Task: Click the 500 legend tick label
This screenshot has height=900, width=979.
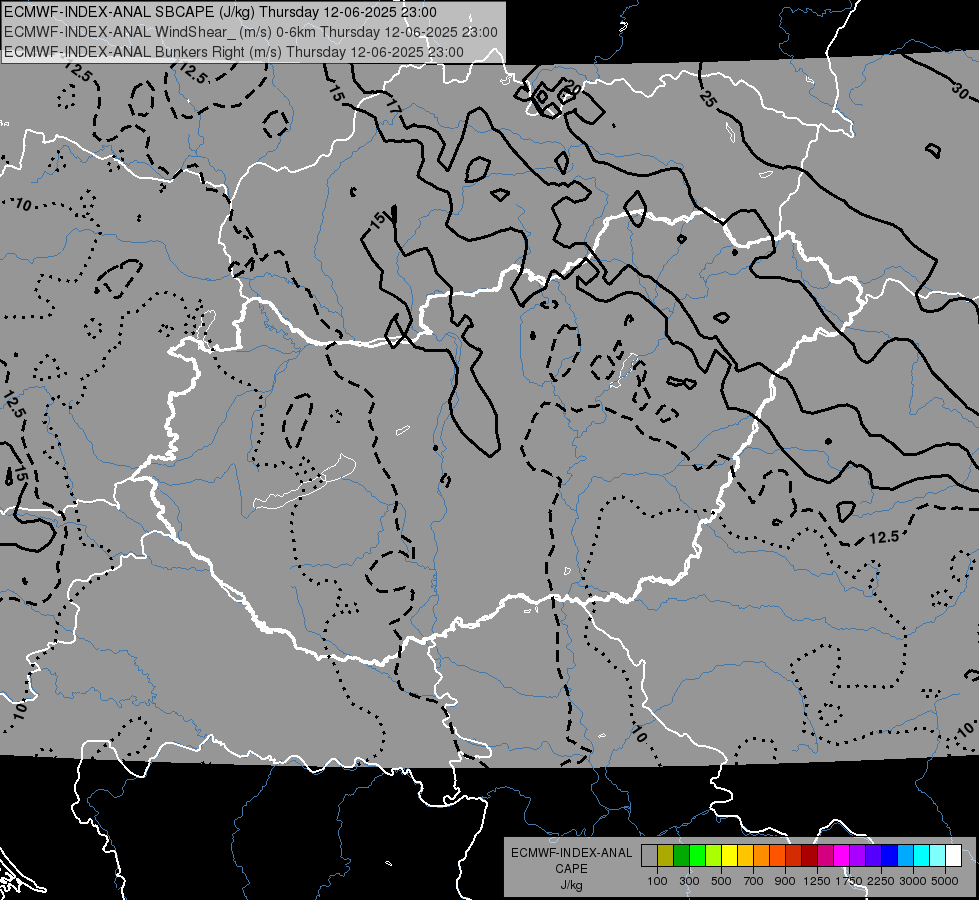Action: pos(721,881)
